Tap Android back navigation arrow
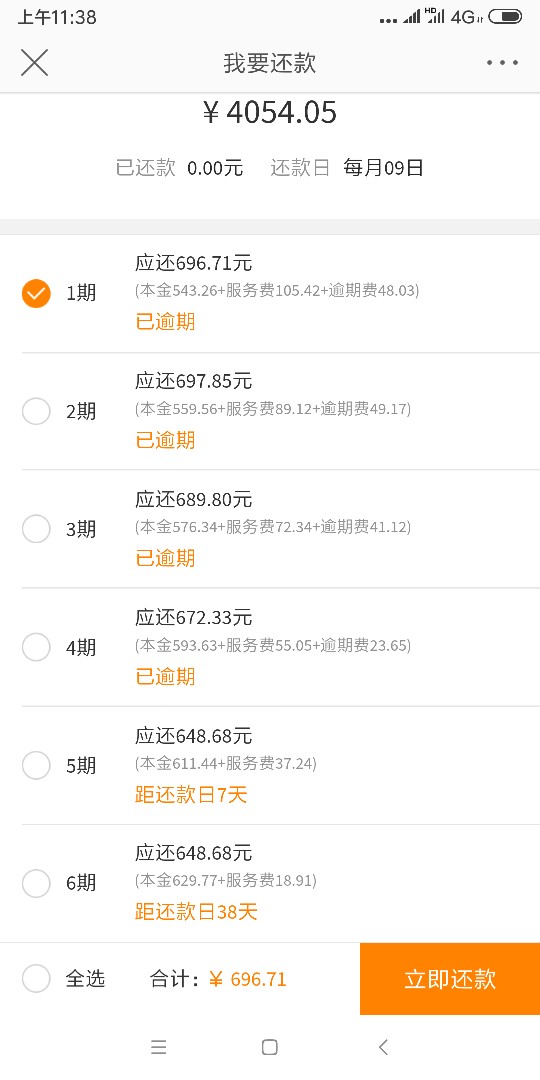The width and height of the screenshot is (540, 1080). coord(383,1047)
